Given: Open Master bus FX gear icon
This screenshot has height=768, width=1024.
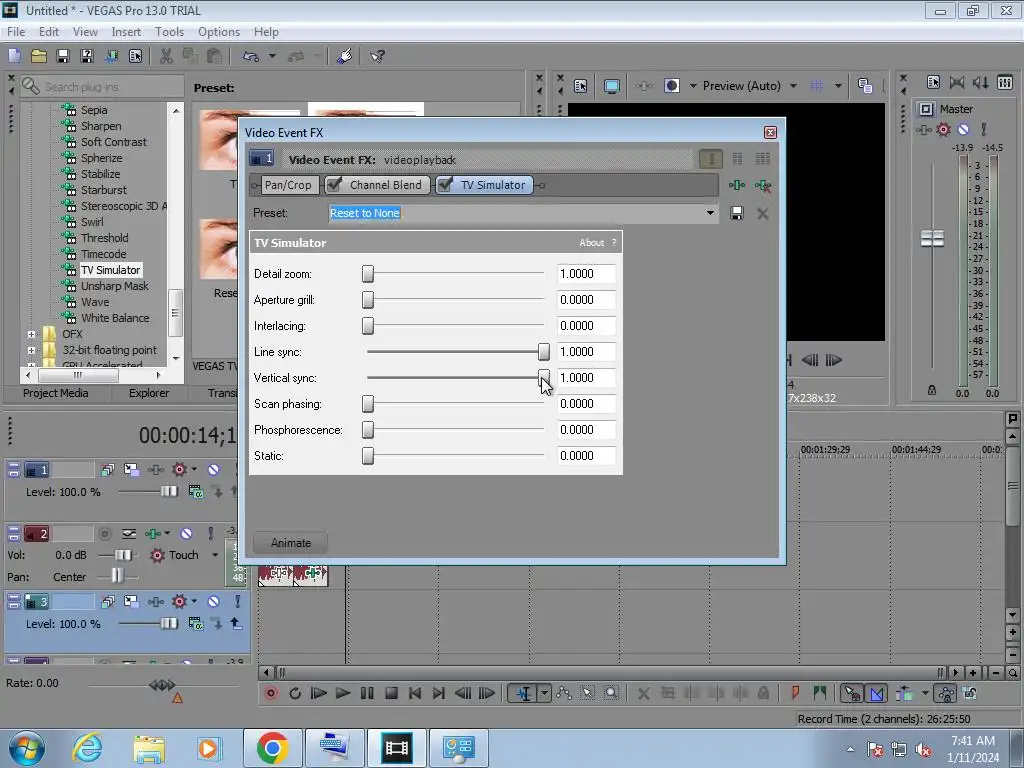Looking at the screenshot, I should point(944,129).
